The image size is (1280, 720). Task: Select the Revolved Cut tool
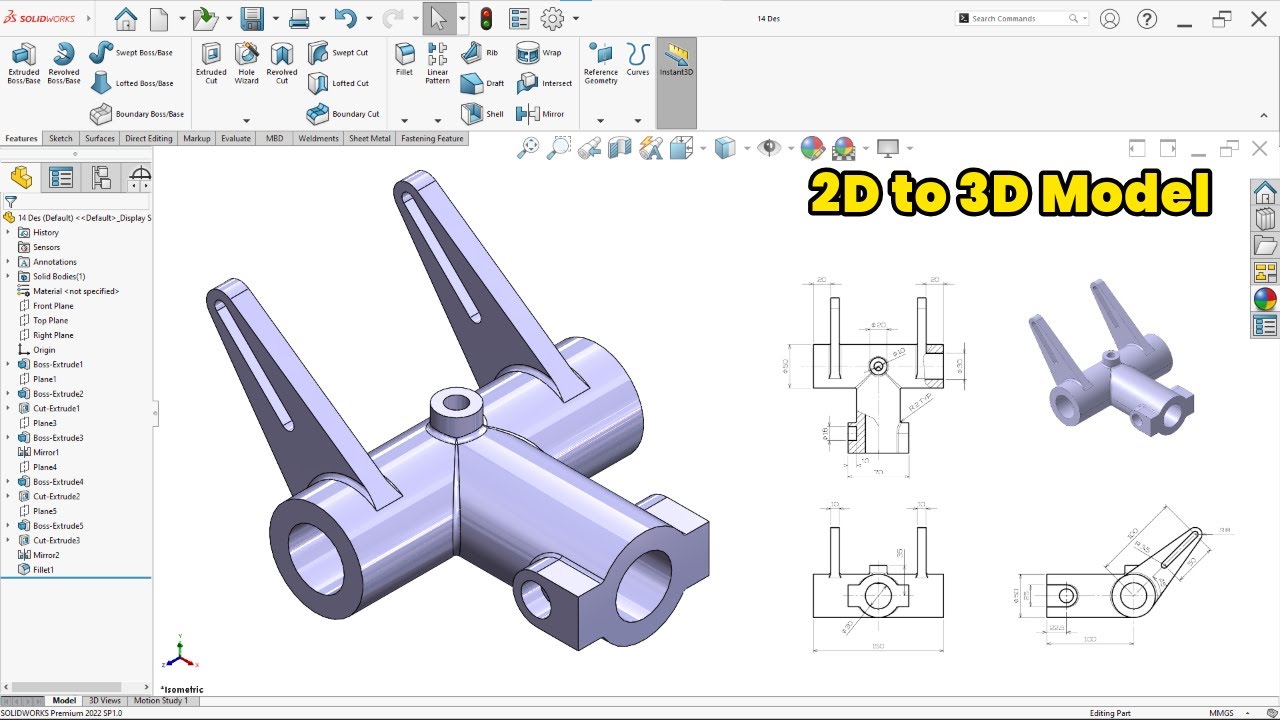(282, 64)
